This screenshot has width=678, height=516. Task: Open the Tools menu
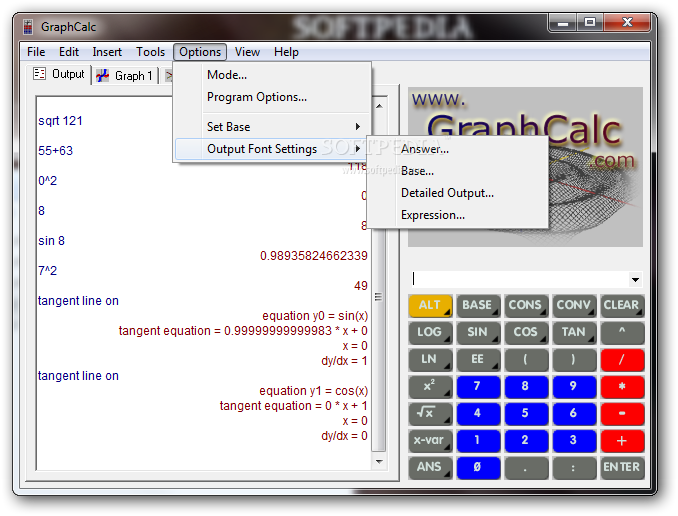[x=150, y=52]
